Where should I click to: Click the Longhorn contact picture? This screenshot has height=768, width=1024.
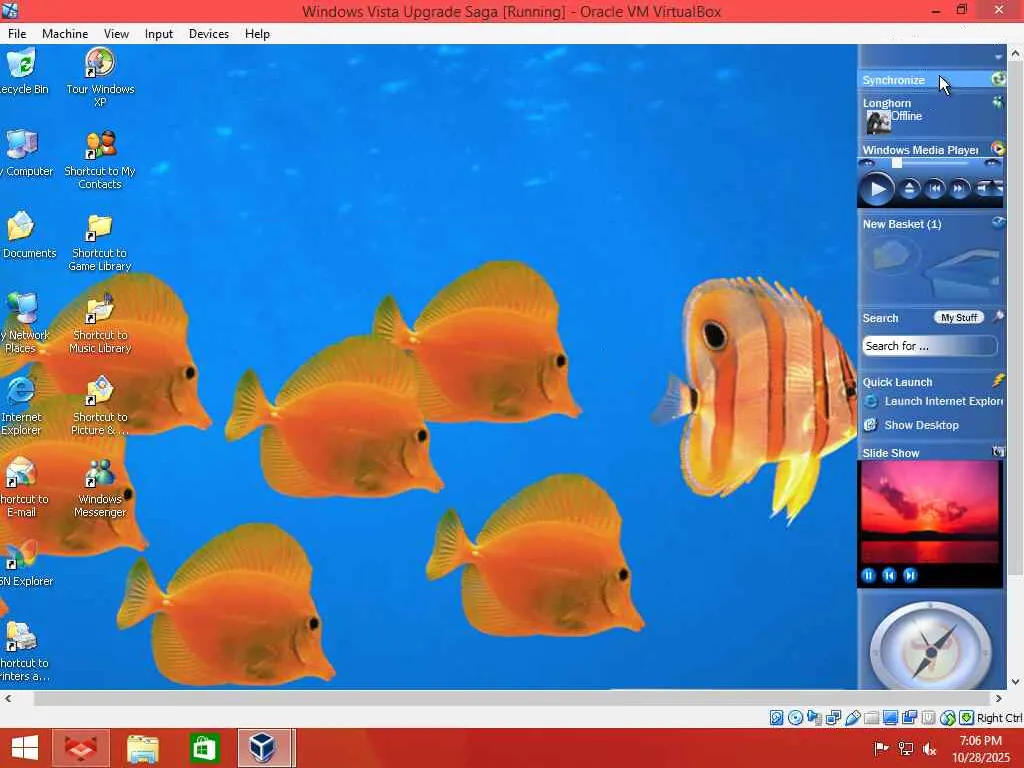tap(878, 122)
